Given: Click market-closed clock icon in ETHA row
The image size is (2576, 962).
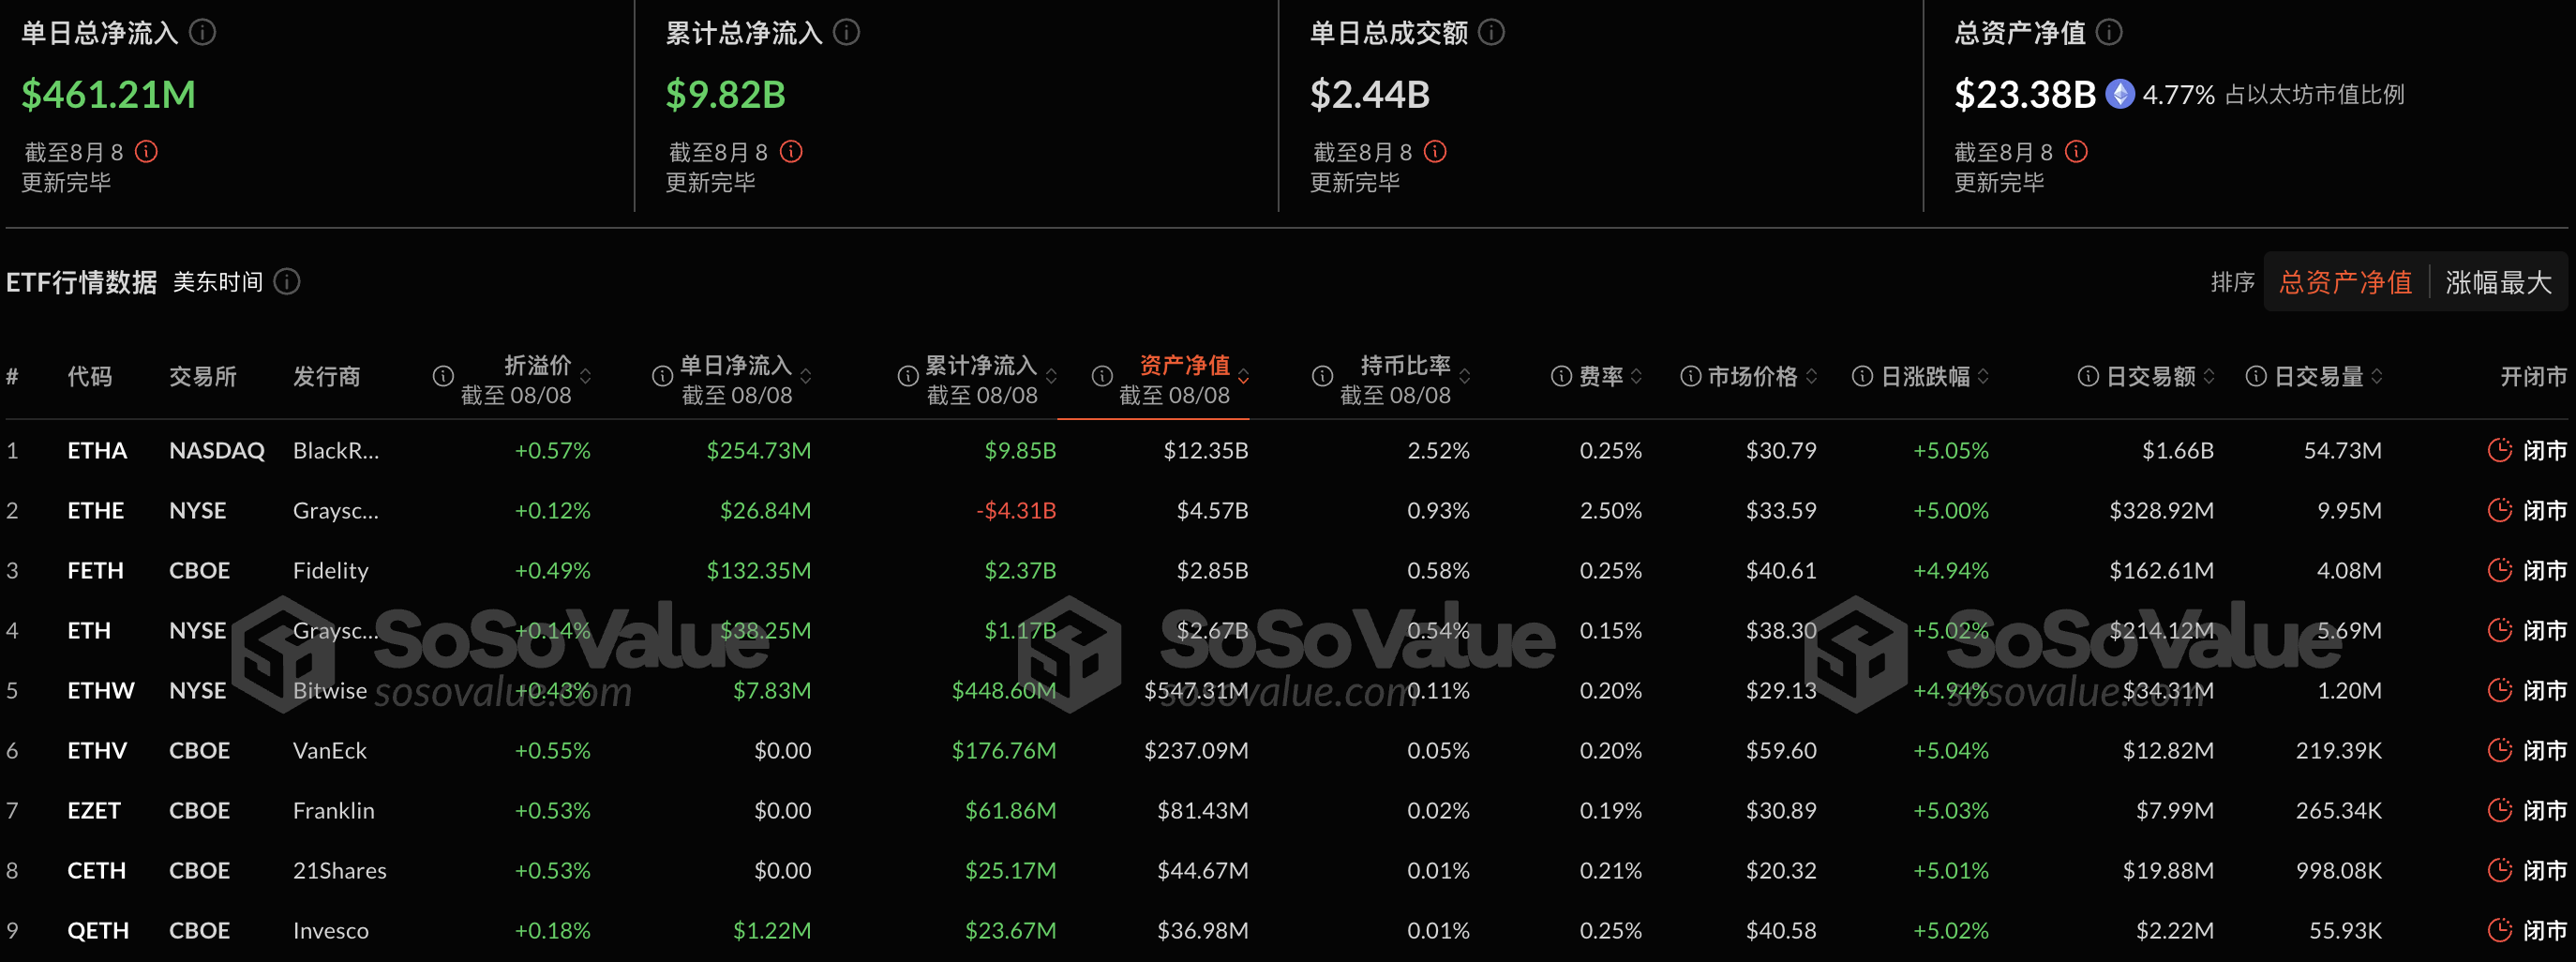Looking at the screenshot, I should [2499, 450].
